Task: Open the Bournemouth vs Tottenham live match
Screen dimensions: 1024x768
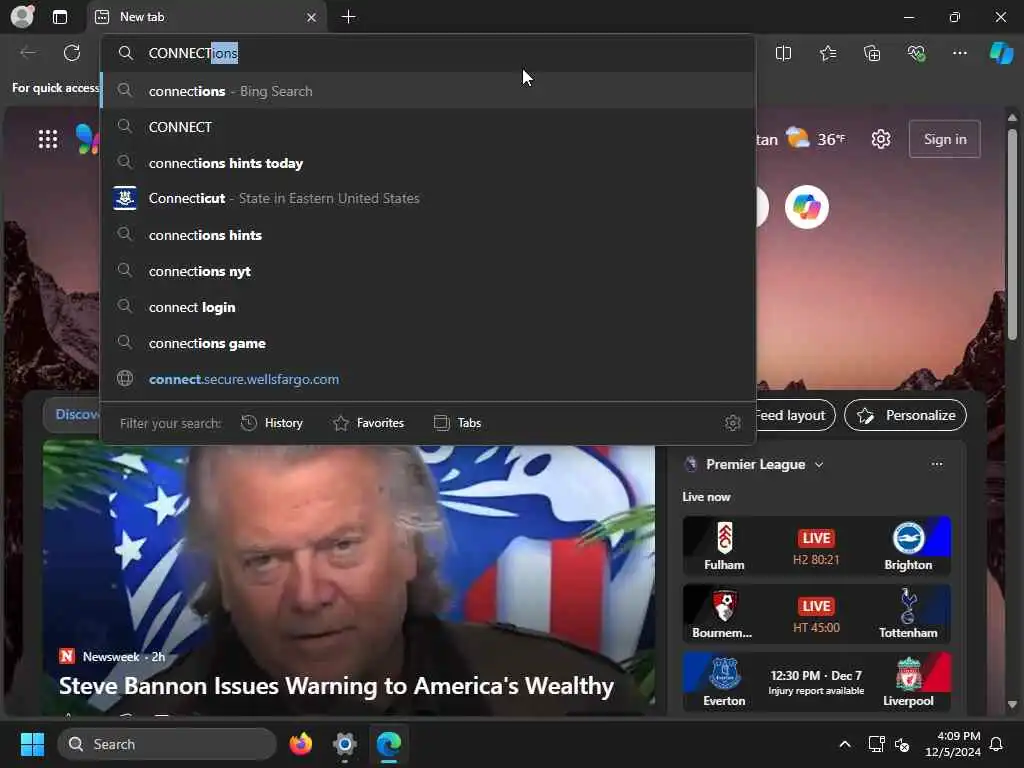Action: (x=816, y=614)
